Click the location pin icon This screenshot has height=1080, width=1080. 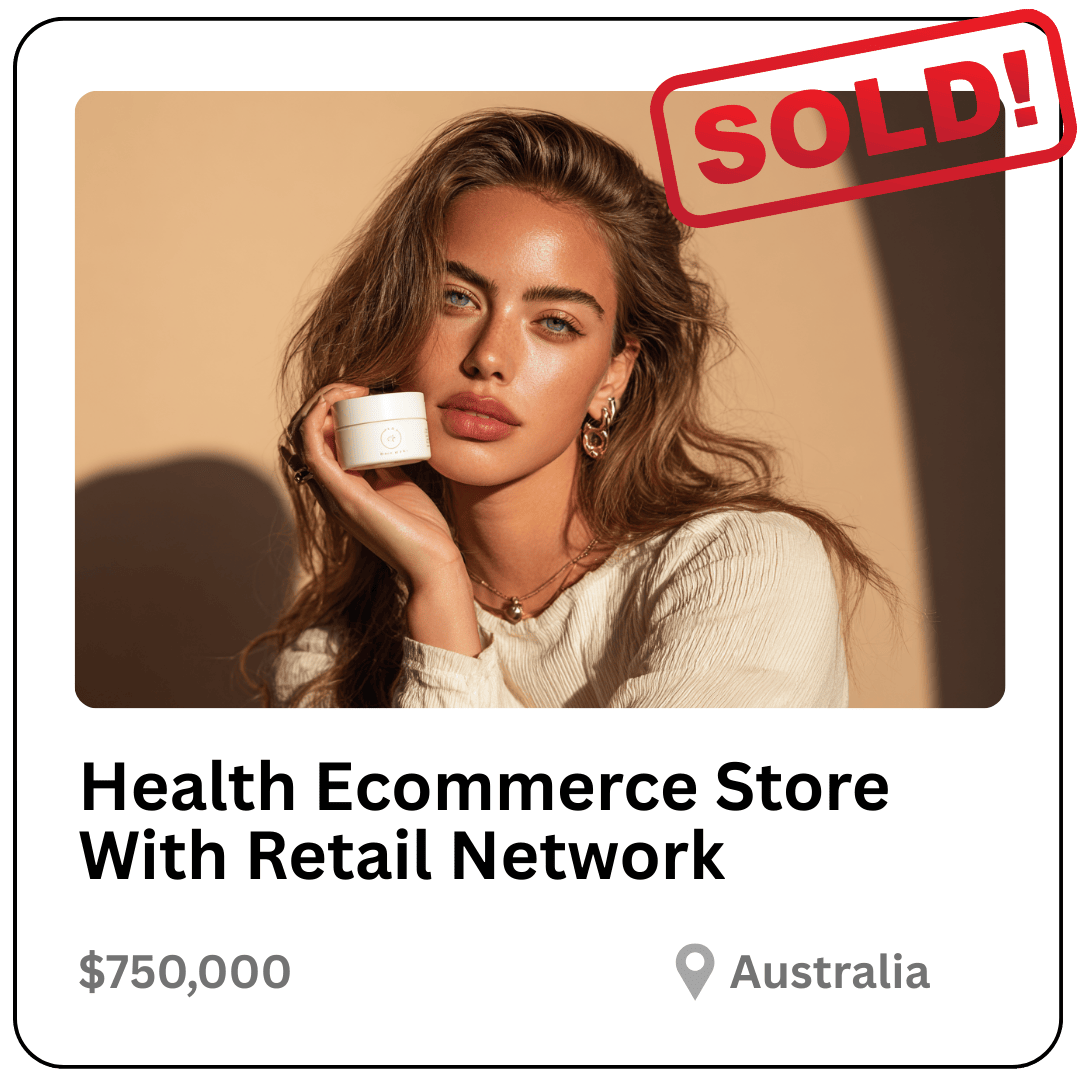[x=694, y=970]
